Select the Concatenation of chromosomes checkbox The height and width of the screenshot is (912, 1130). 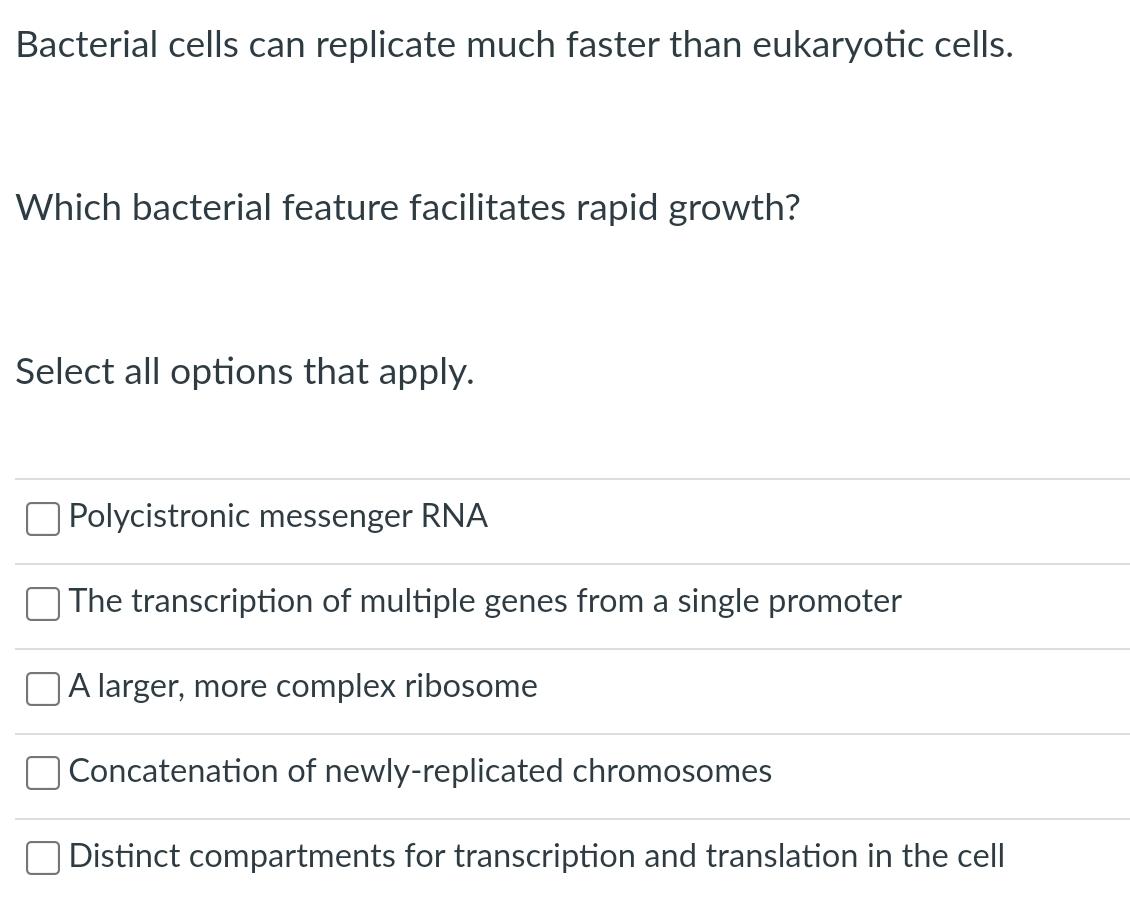(x=42, y=773)
